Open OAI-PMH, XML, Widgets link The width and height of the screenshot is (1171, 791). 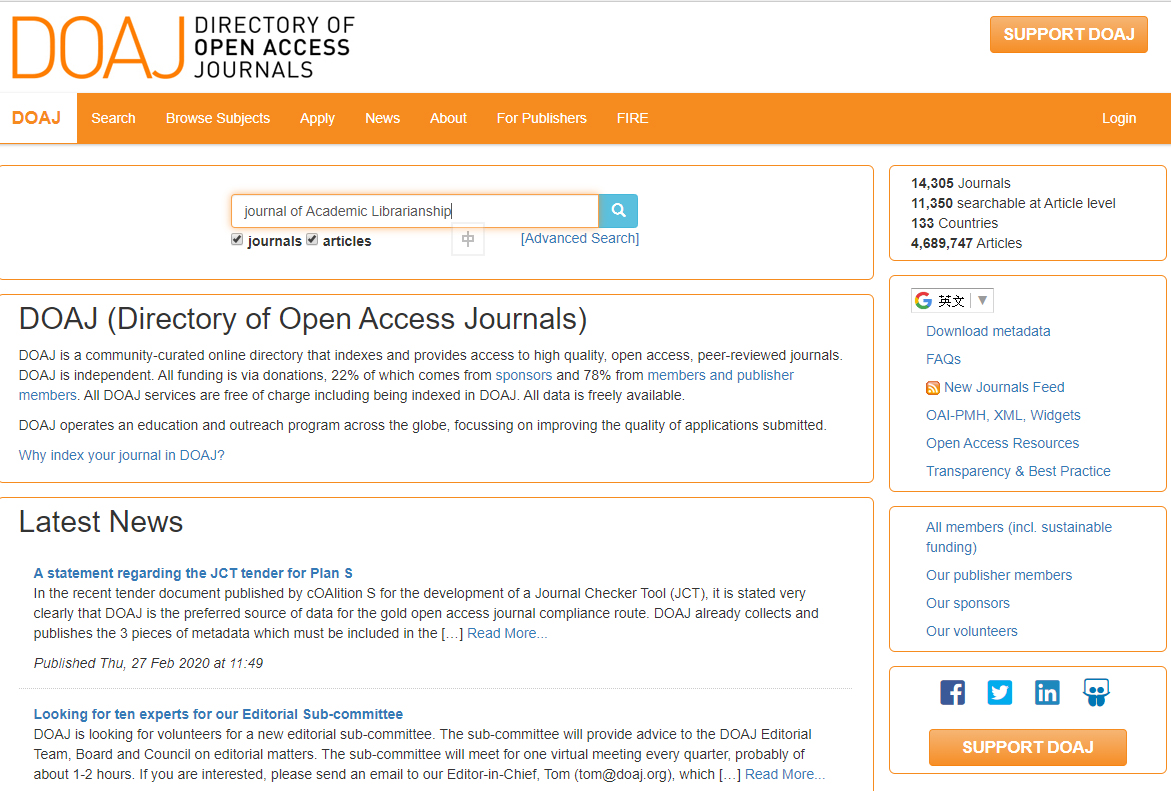1003,415
